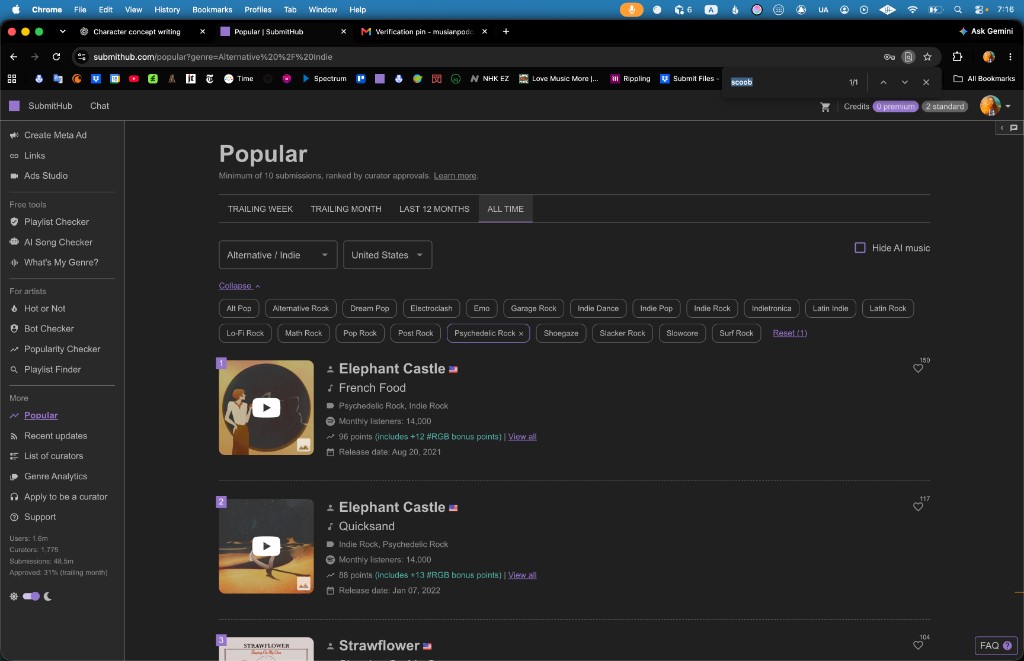1024x661 pixels.
Task: Open Bot Checker page
Action: [48, 329]
